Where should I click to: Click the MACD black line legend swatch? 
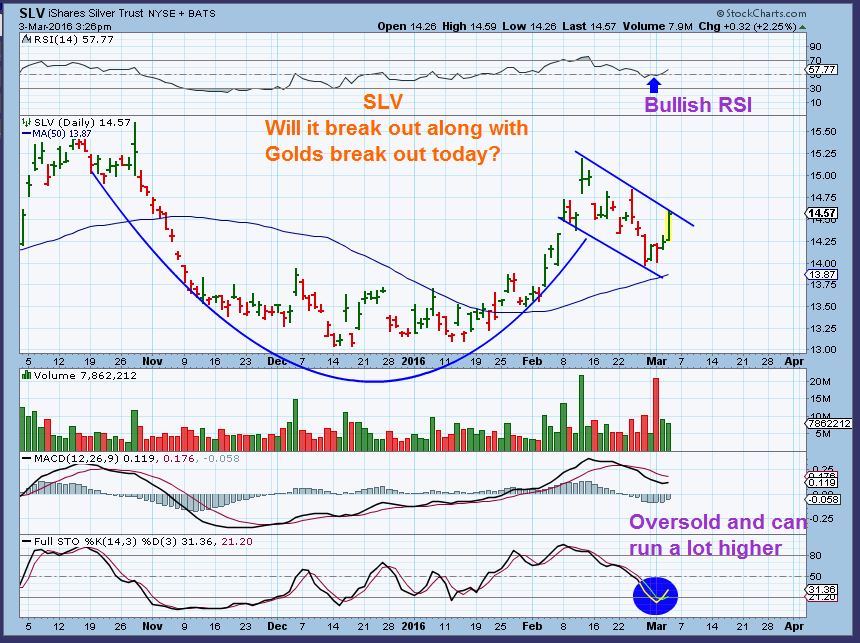pos(27,458)
